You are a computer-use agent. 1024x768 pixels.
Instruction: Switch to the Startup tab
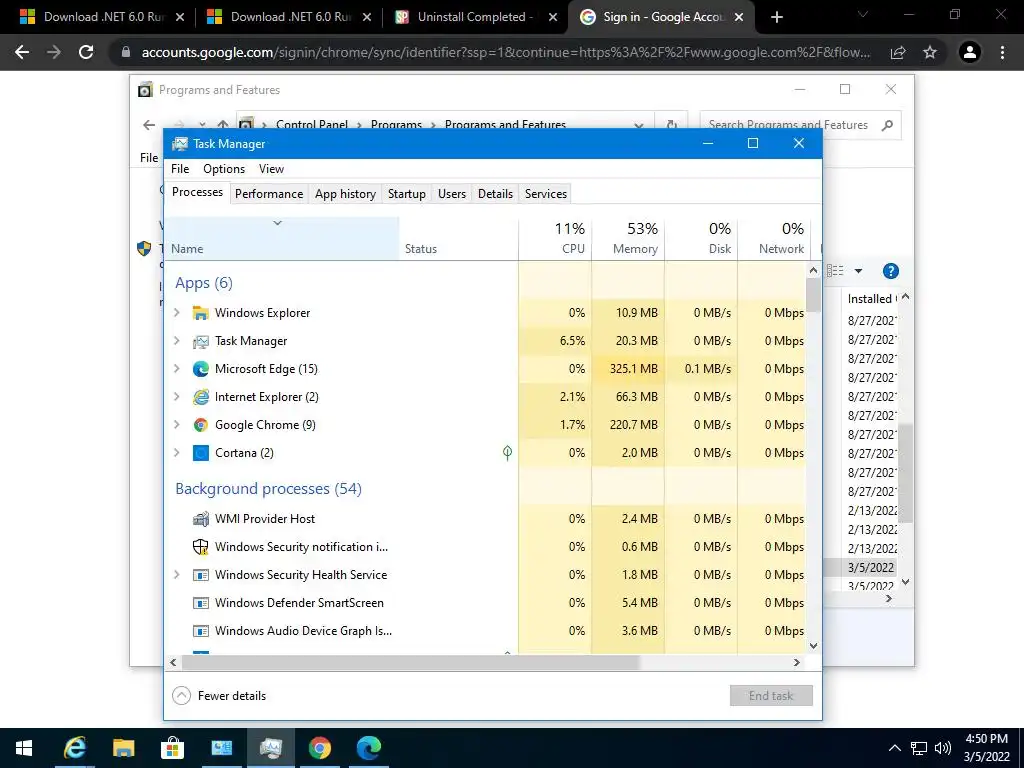point(406,194)
